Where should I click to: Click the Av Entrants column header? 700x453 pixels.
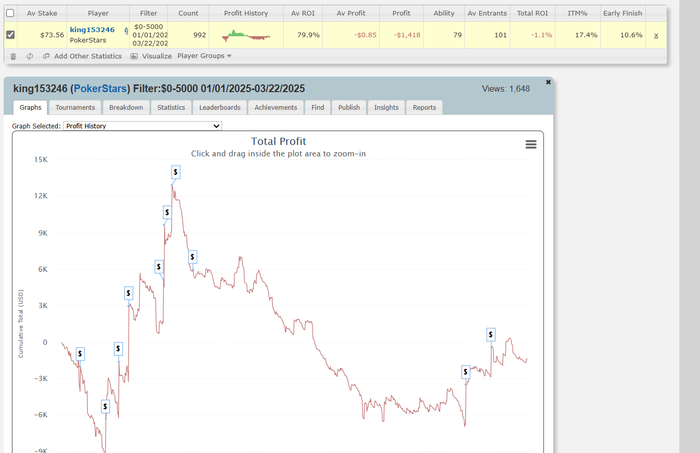pyautogui.click(x=487, y=13)
